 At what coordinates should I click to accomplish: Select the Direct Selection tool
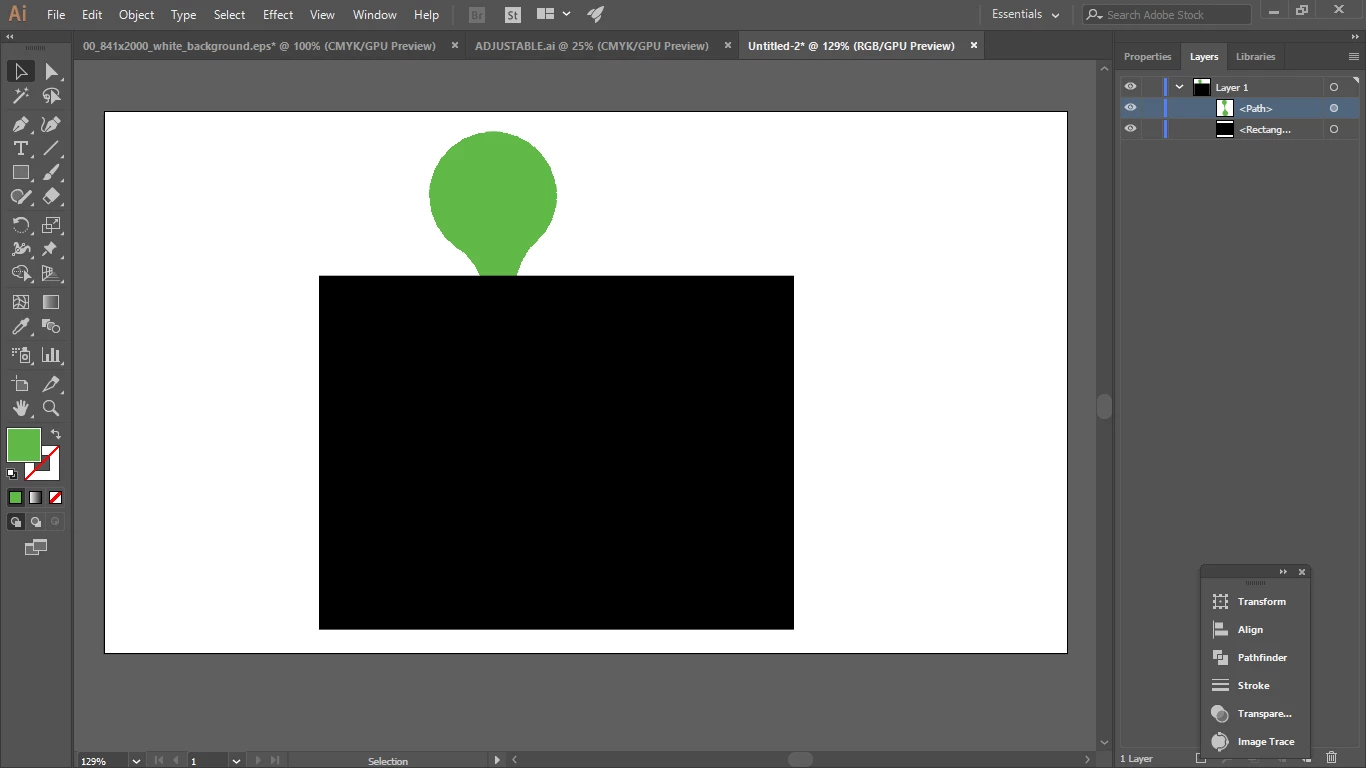click(52, 72)
